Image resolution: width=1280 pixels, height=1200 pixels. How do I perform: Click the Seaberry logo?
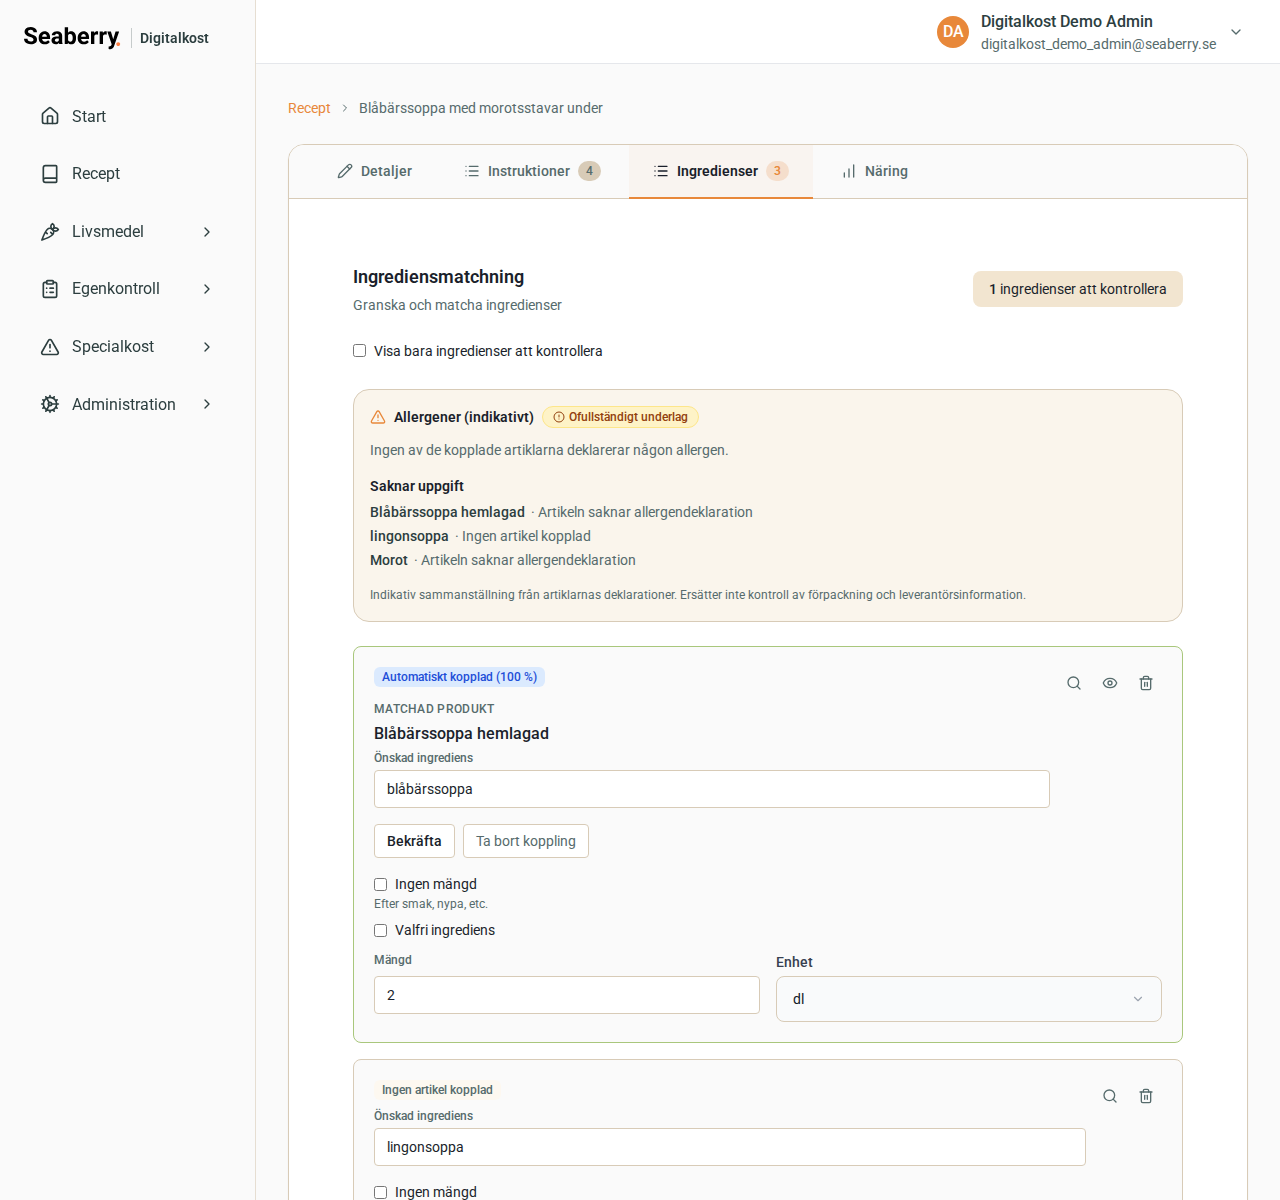tap(72, 37)
